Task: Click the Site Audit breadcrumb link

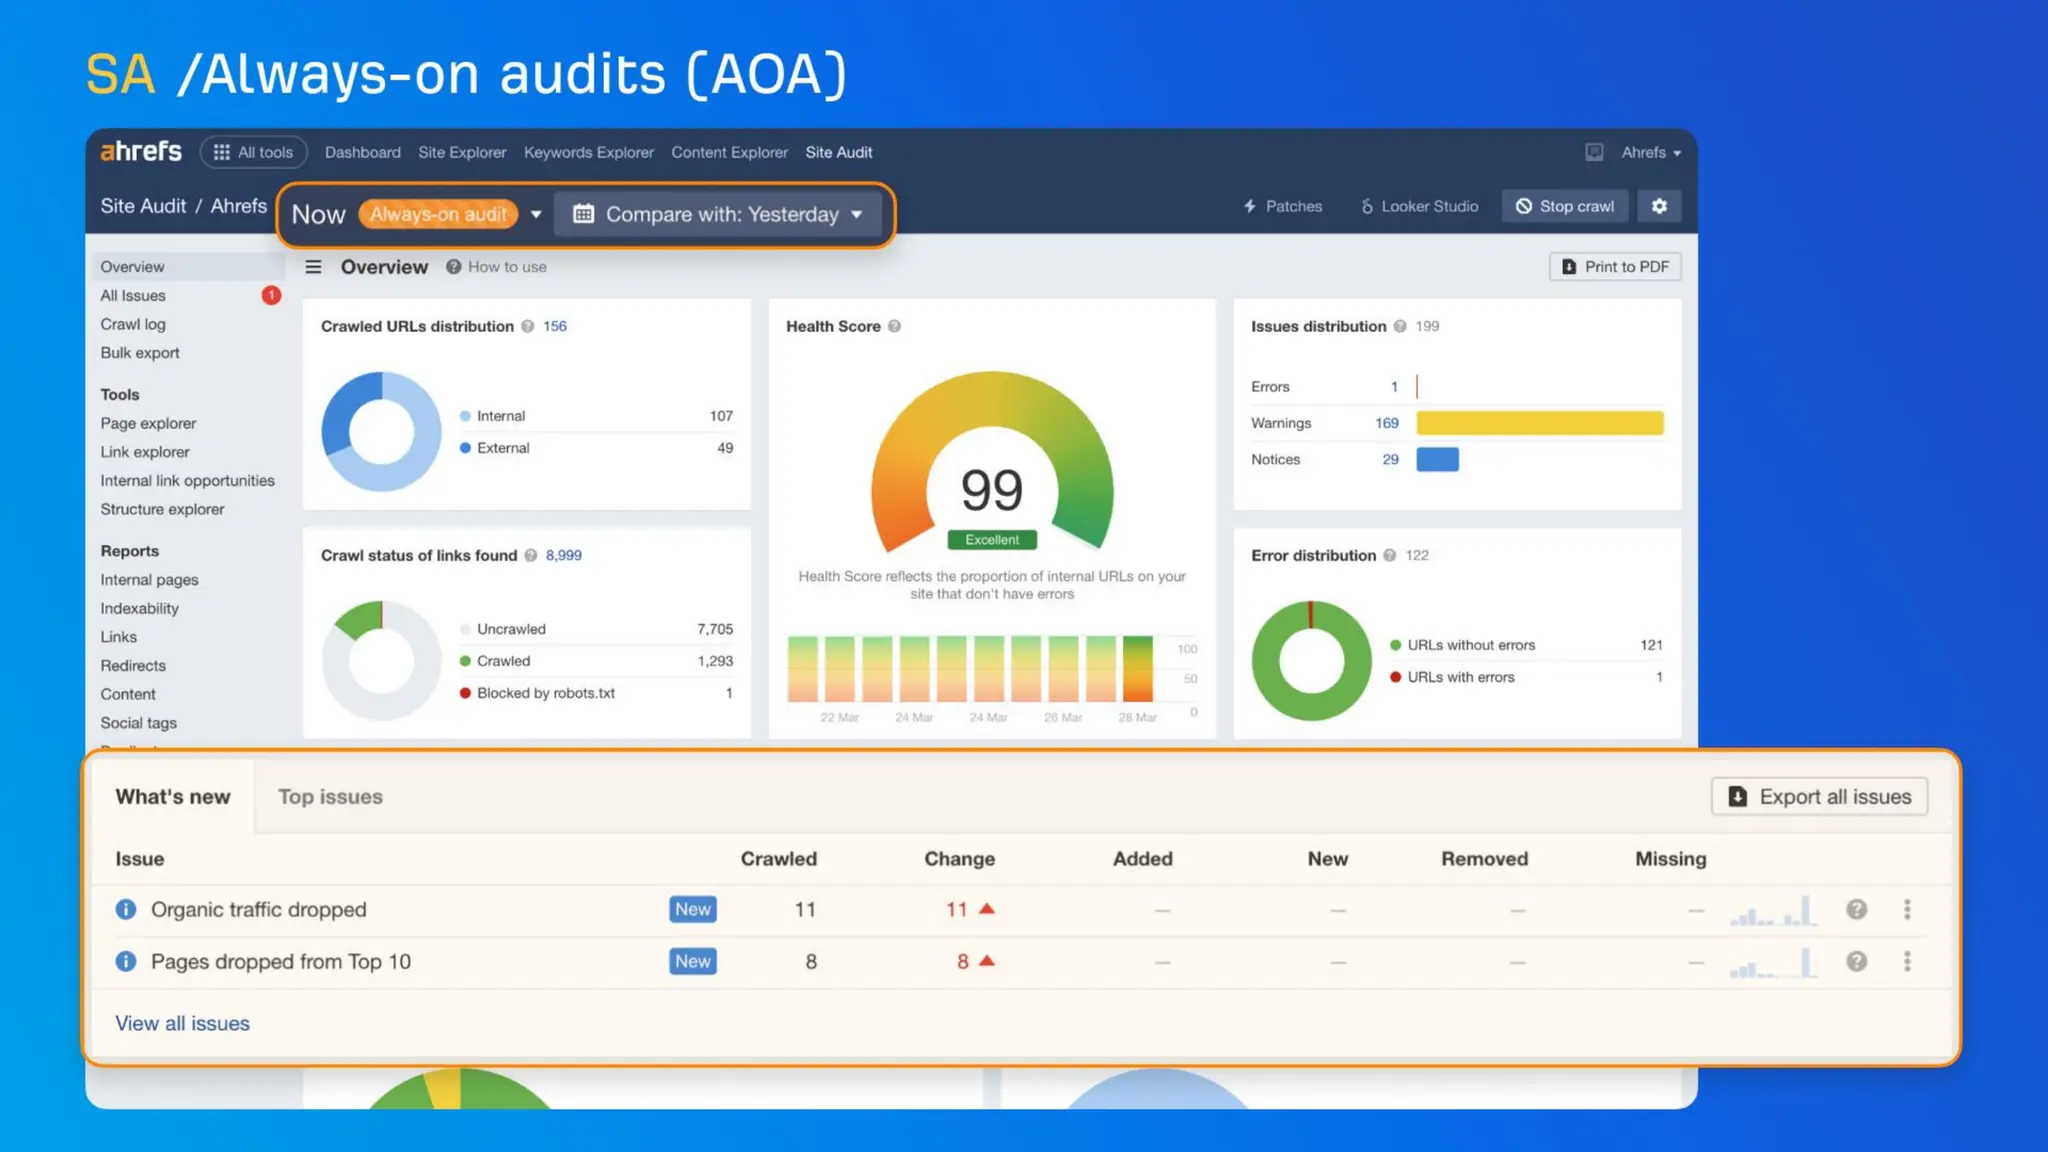Action: [143, 206]
